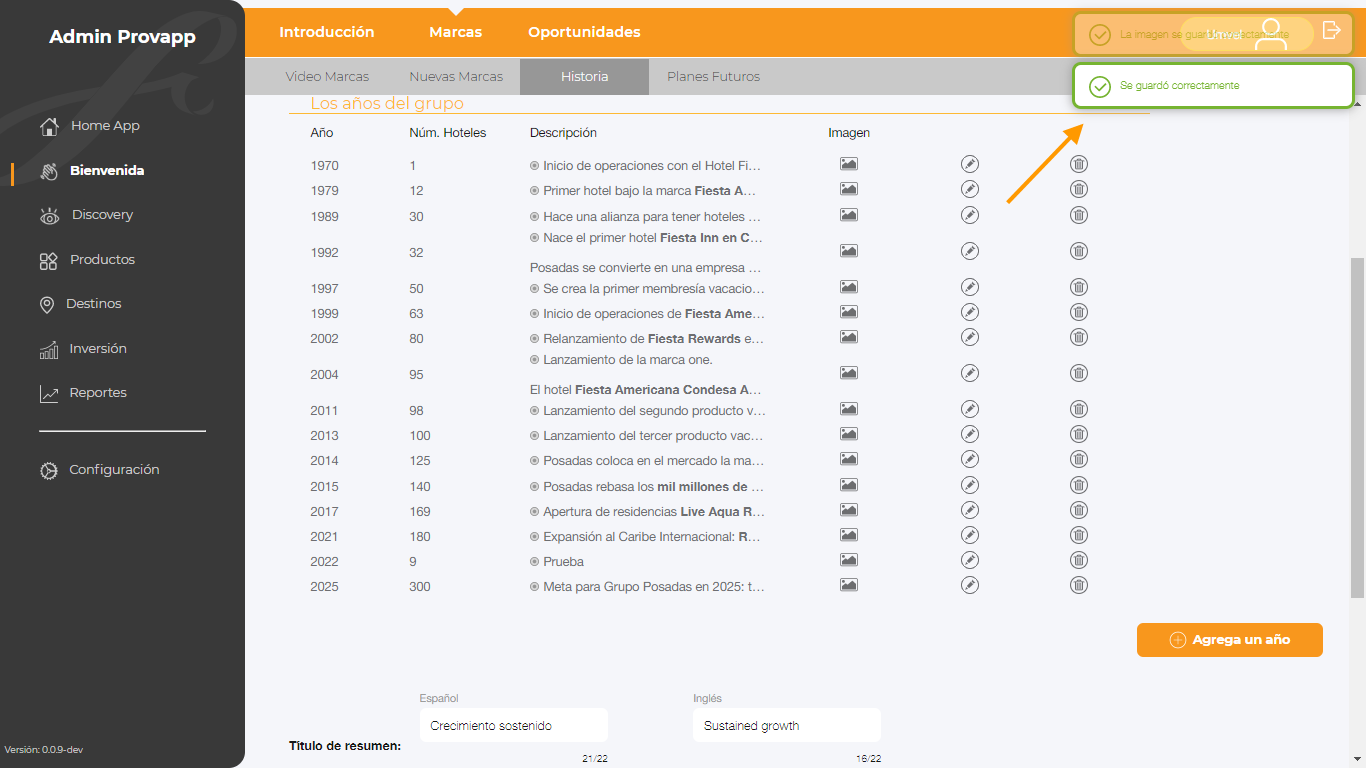Screen dimensions: 1366x768
Task: Open image for the 1999 row
Action: tap(849, 312)
